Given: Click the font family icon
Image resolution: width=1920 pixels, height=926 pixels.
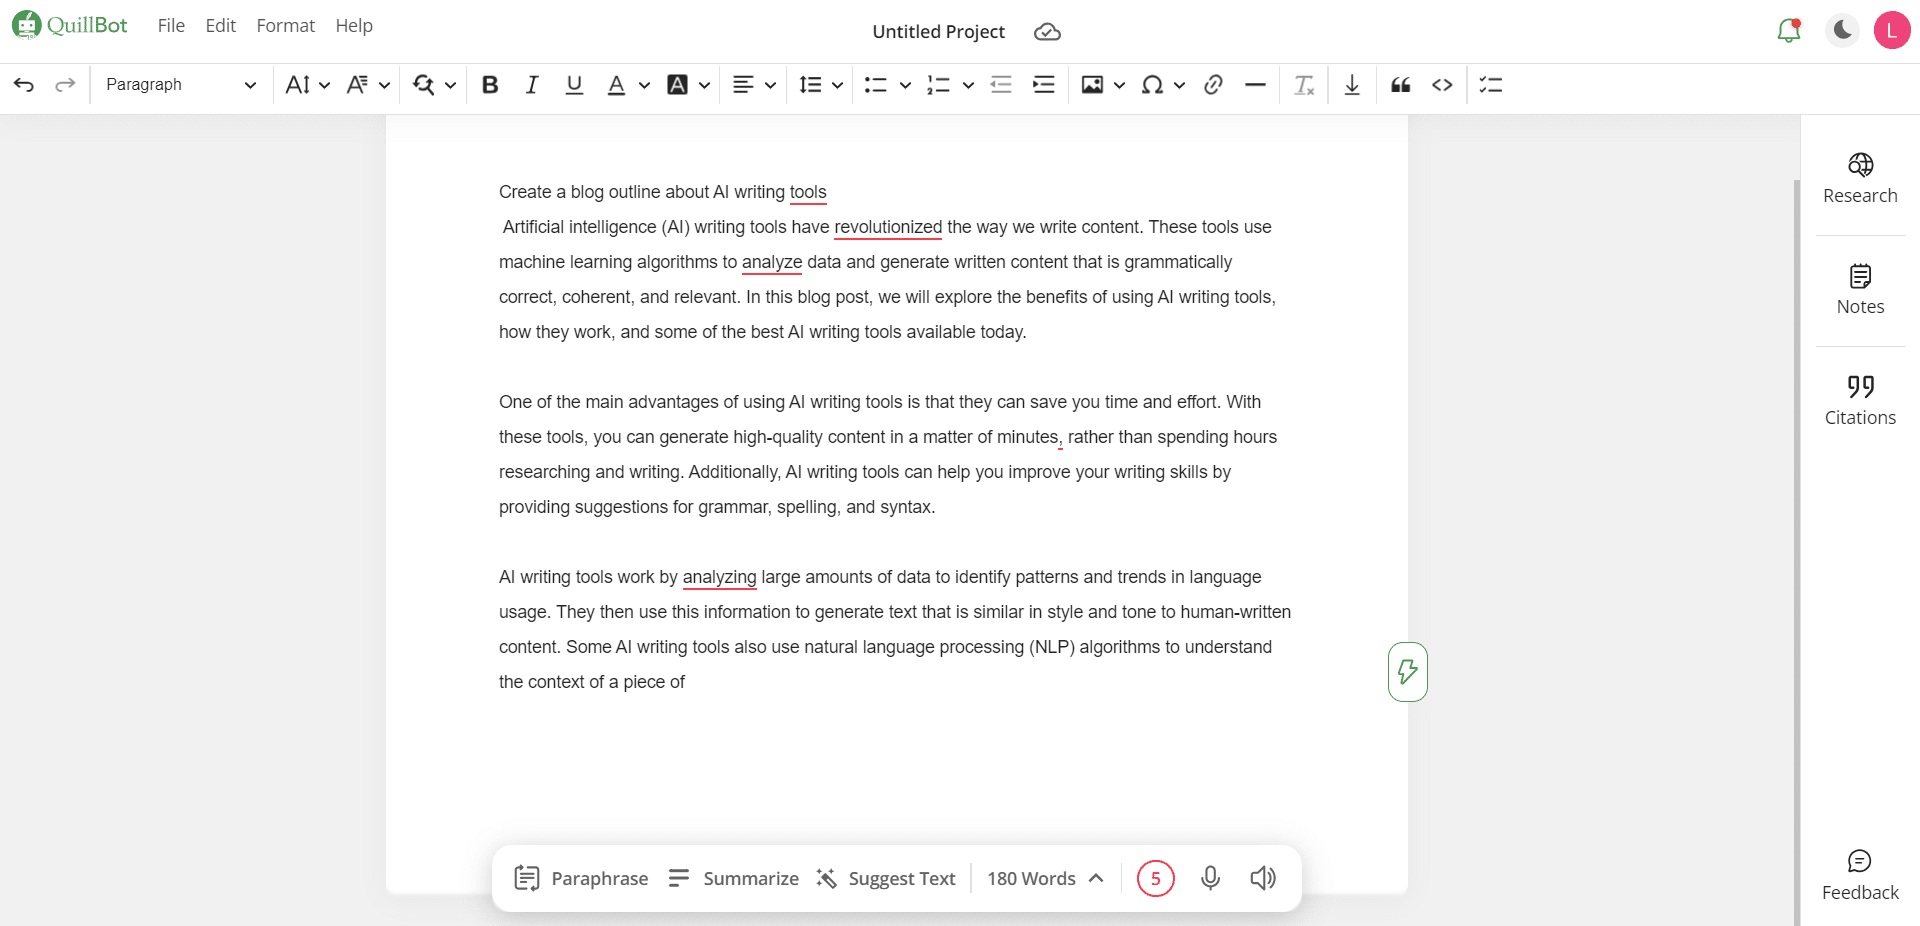Looking at the screenshot, I should 357,85.
